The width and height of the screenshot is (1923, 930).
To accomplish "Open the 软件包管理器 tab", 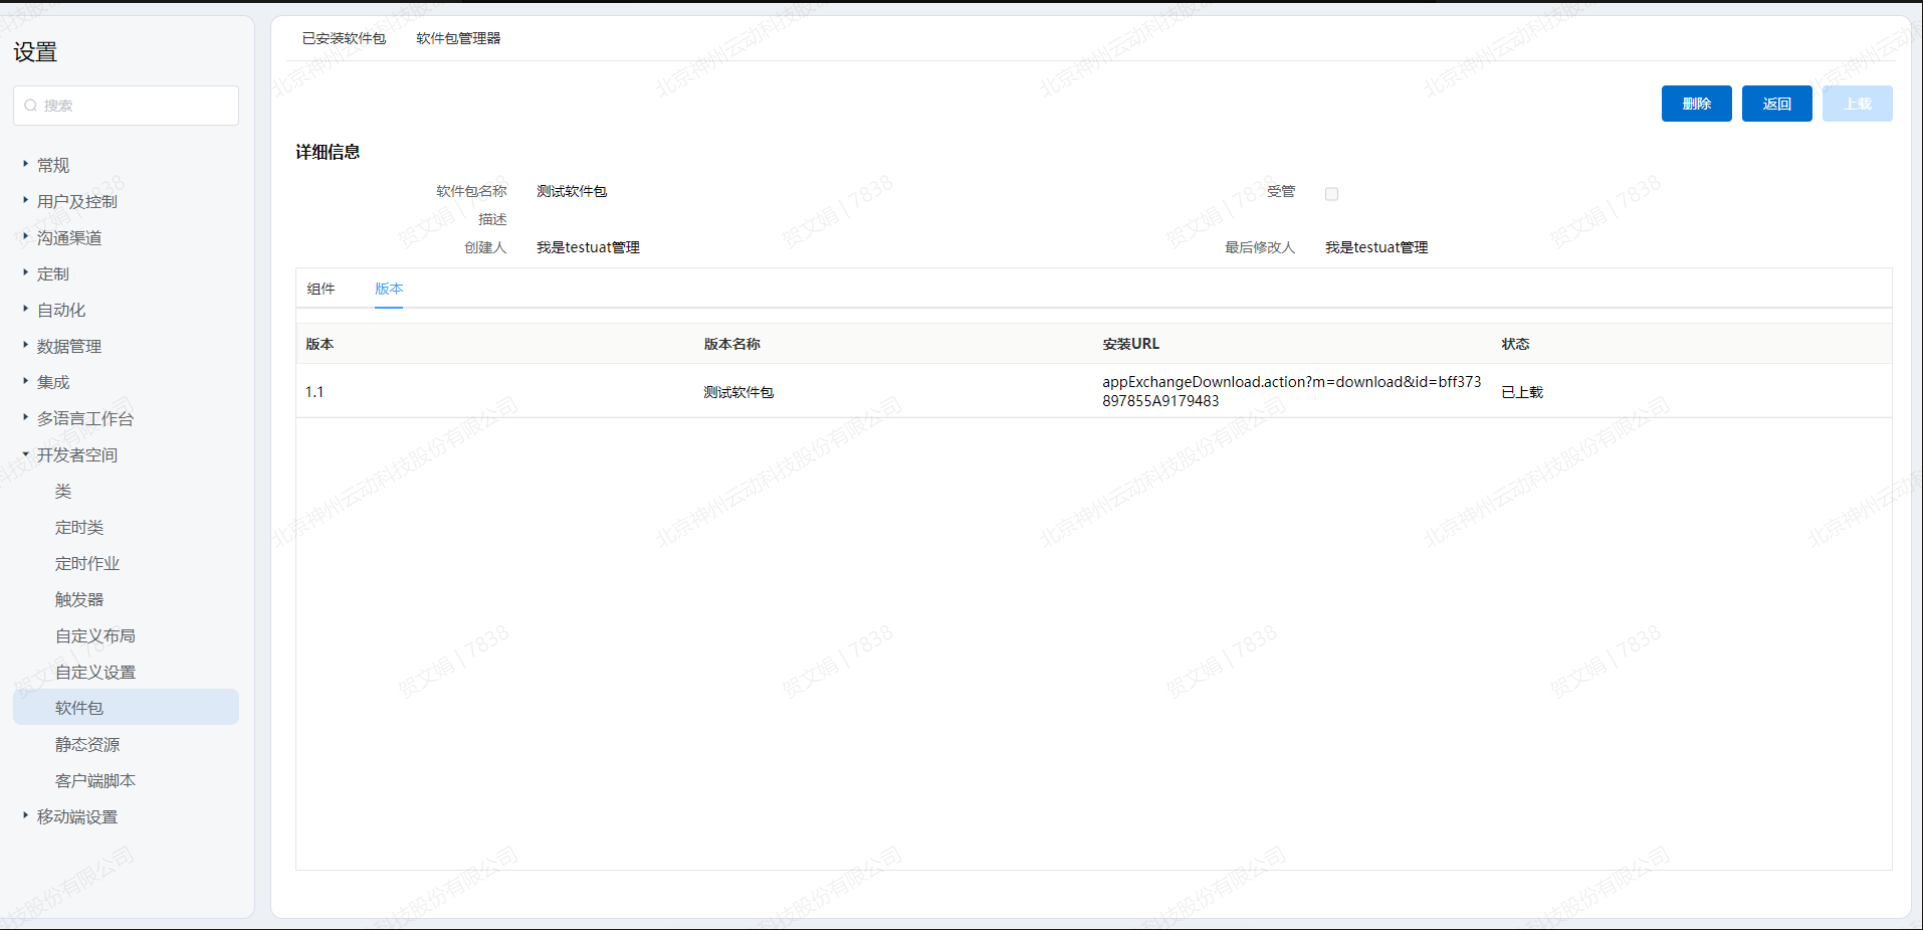I will pos(458,38).
